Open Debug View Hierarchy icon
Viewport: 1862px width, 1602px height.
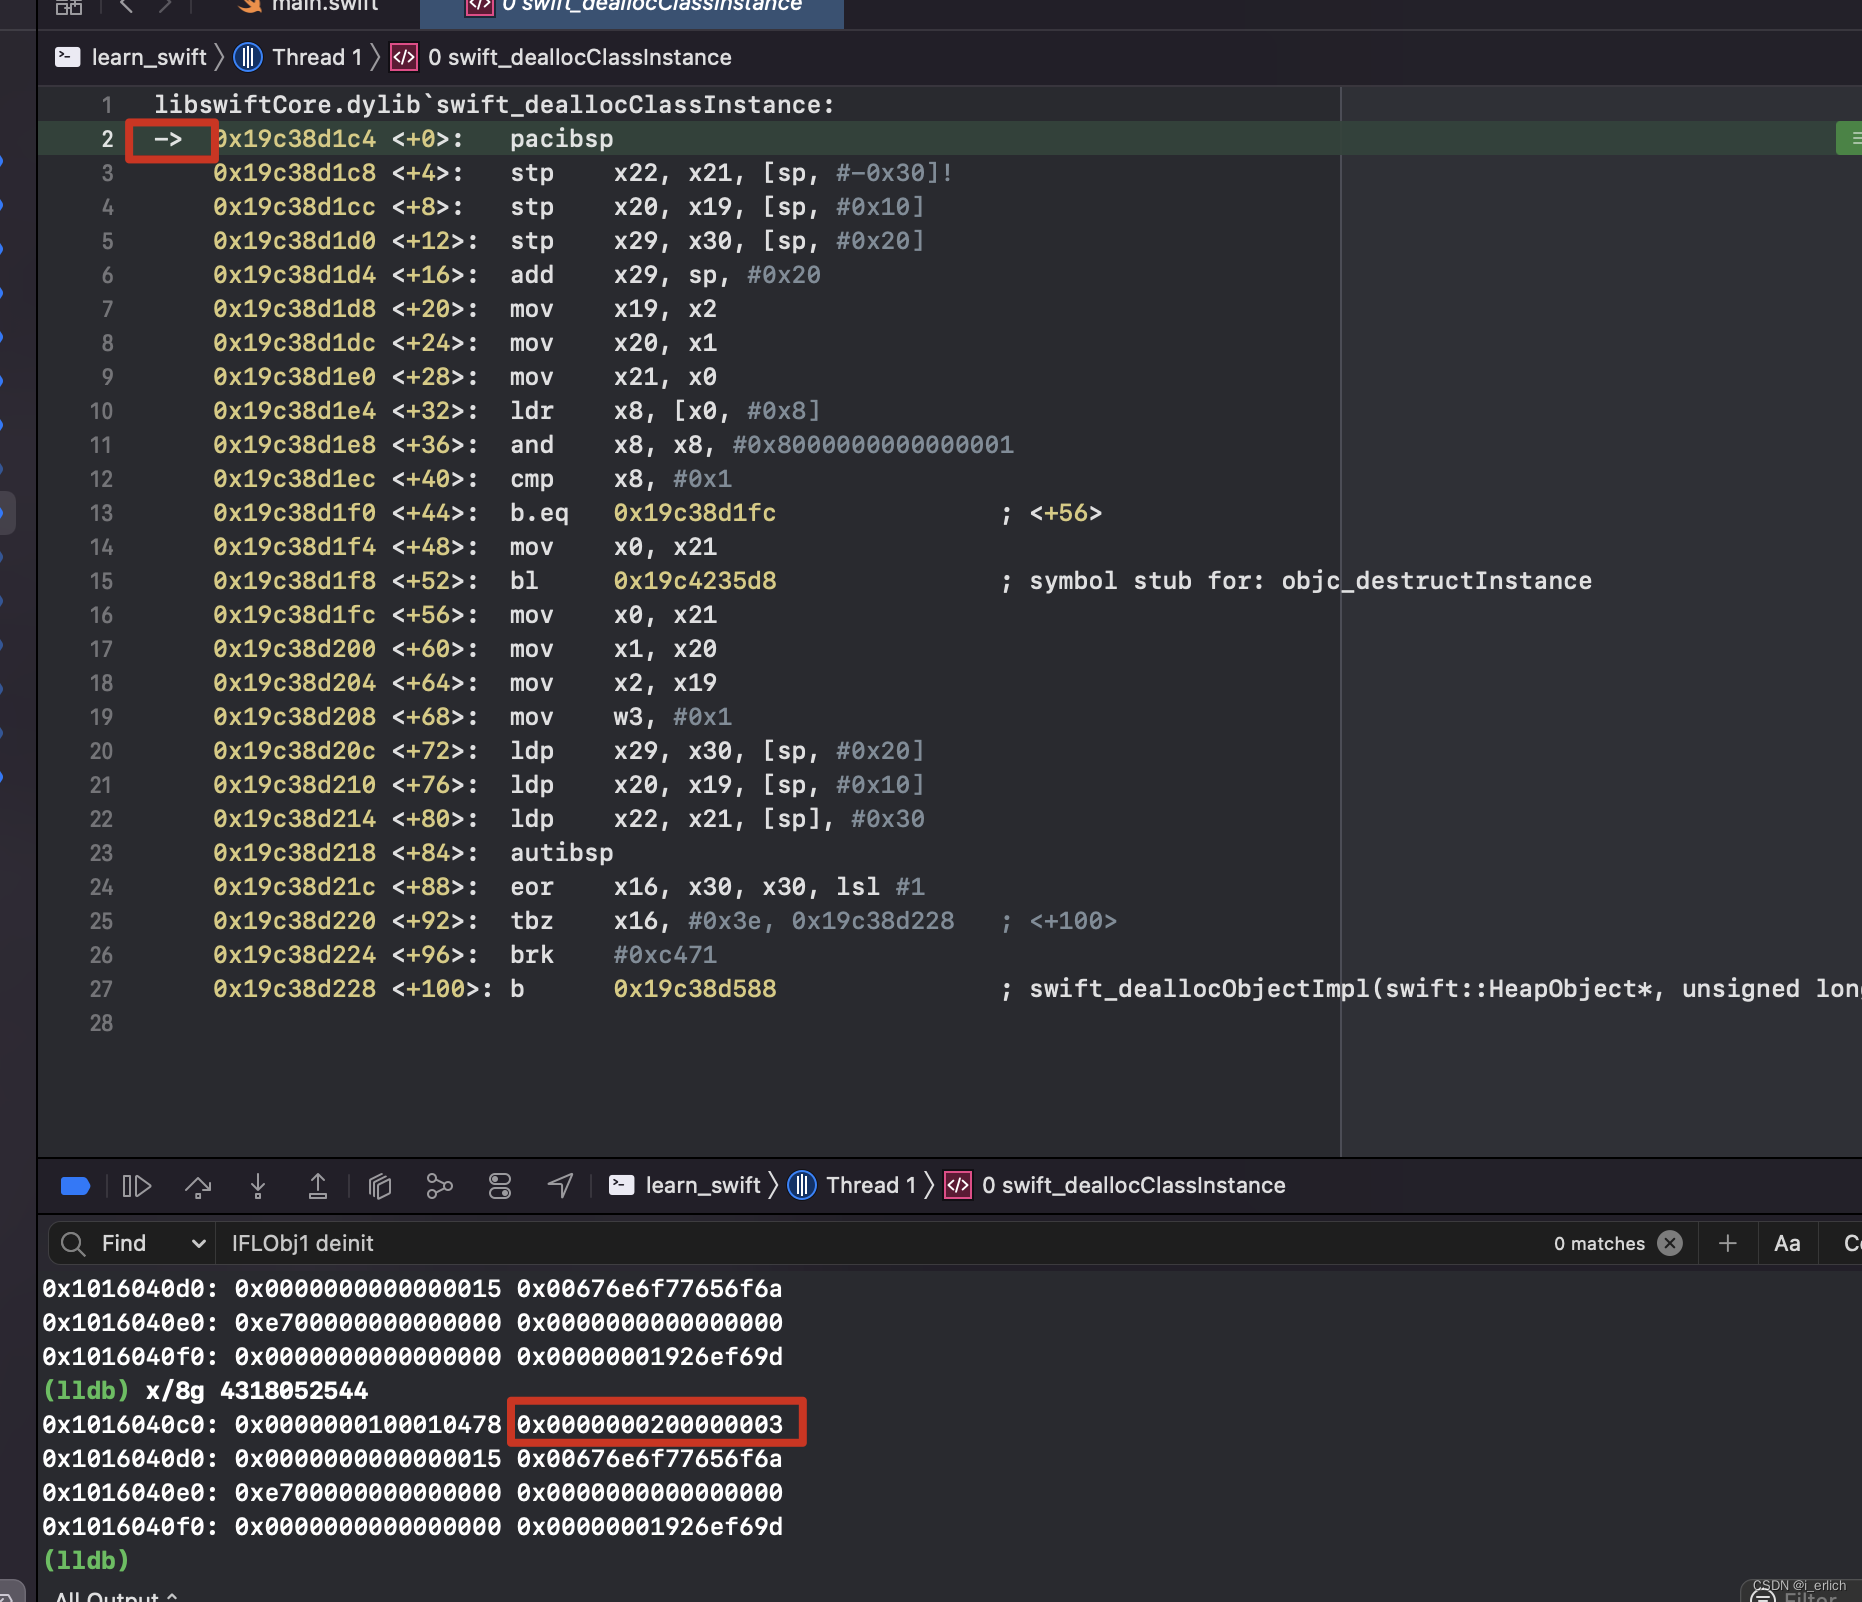click(380, 1186)
